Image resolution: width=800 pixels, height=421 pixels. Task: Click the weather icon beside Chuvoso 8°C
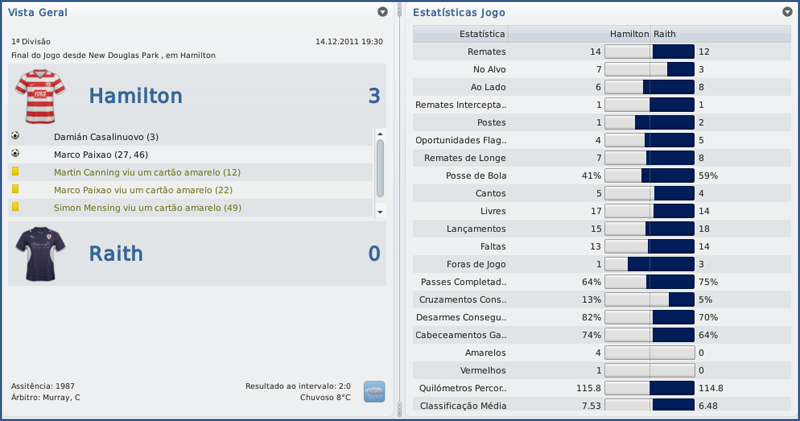tap(374, 391)
